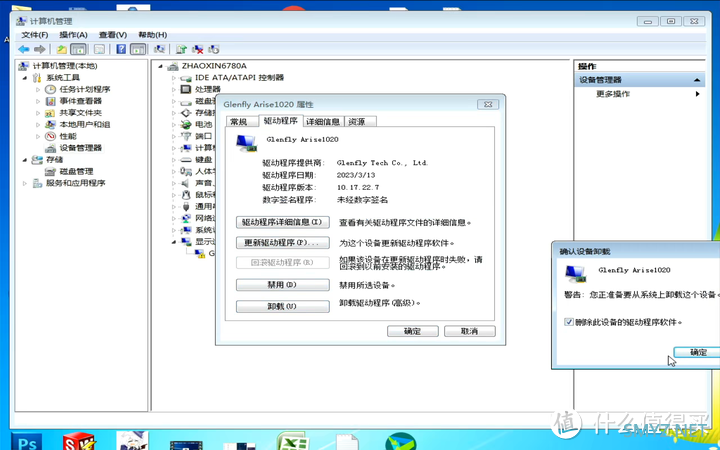720x450 pixels.
Task: Click 未经数字签名 signer text
Action: (x=363, y=200)
